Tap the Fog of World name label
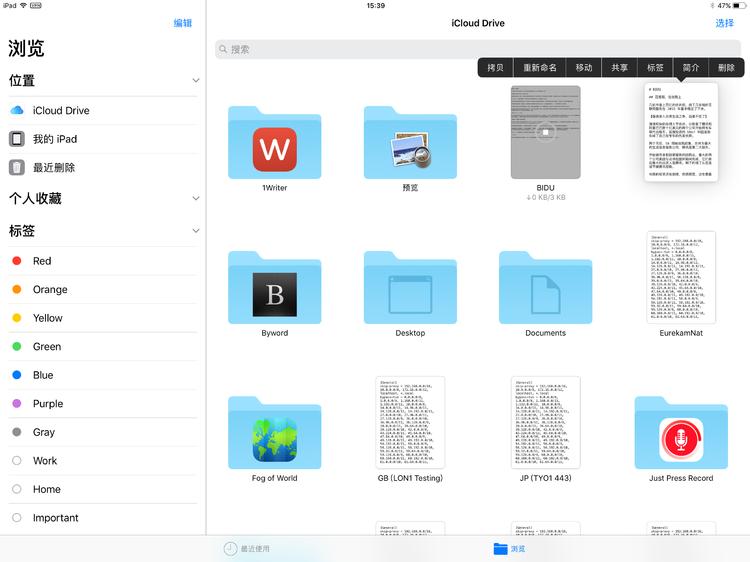 tap(275, 478)
